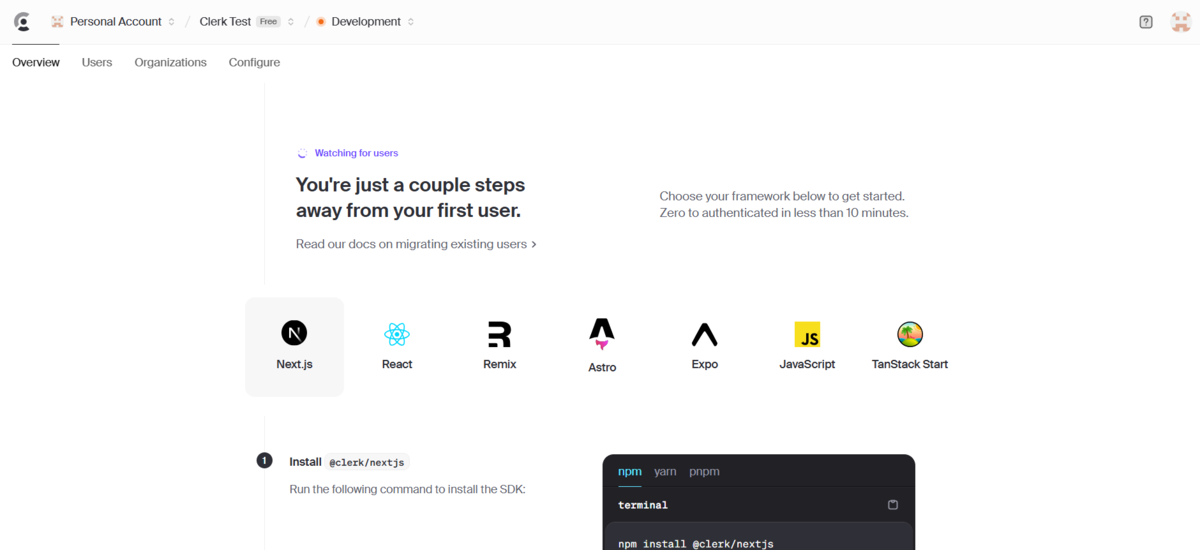The height and width of the screenshot is (550, 1200).
Task: Select the pnpm package manager tab
Action: point(704,471)
